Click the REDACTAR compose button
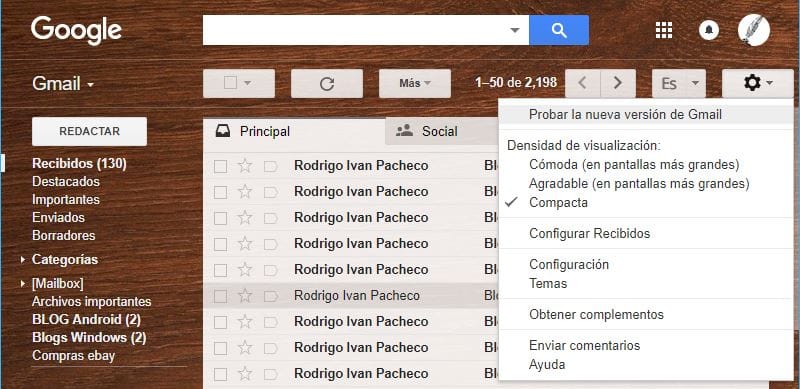The width and height of the screenshot is (800, 389). [89, 131]
